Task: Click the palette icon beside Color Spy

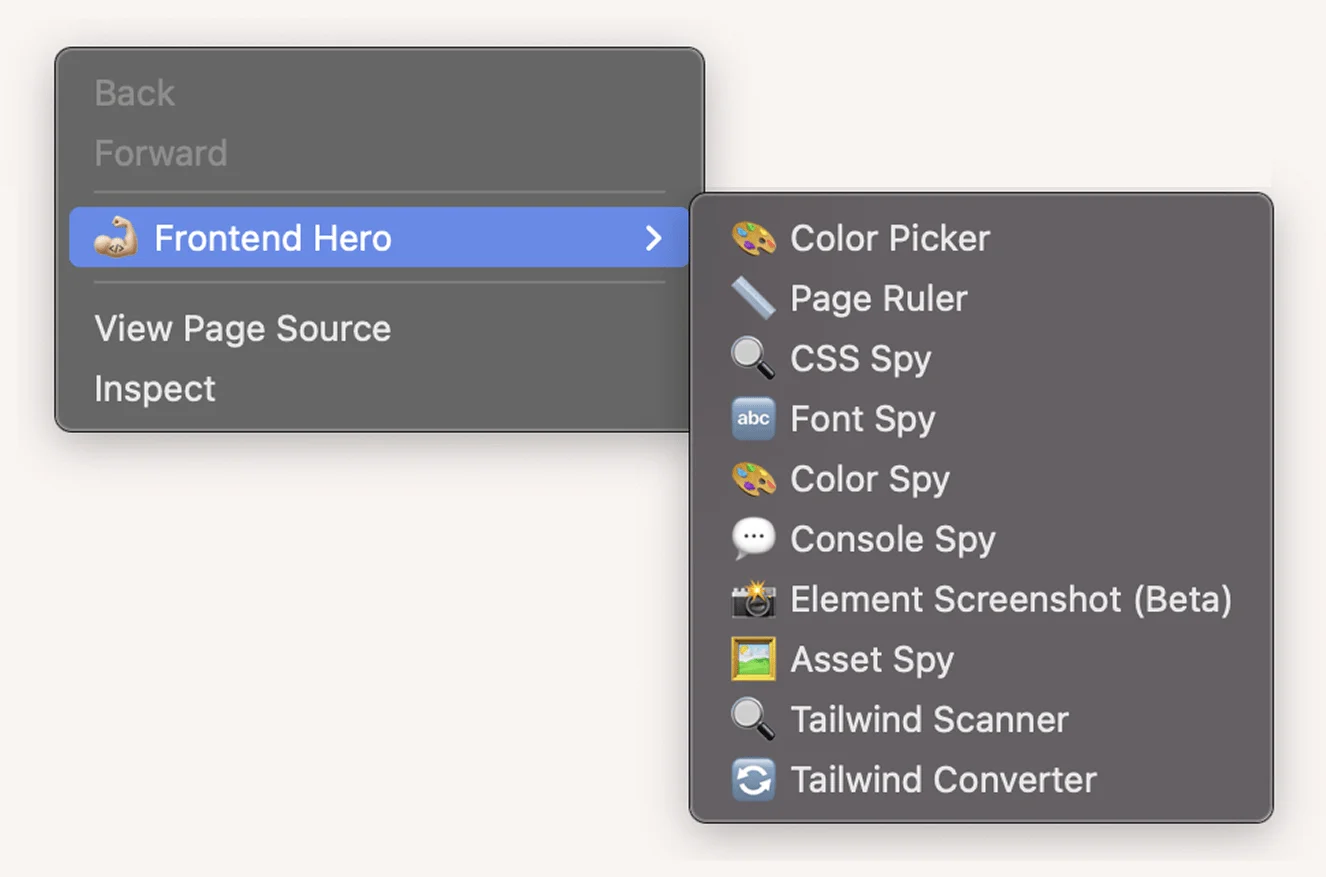Action: 753,479
